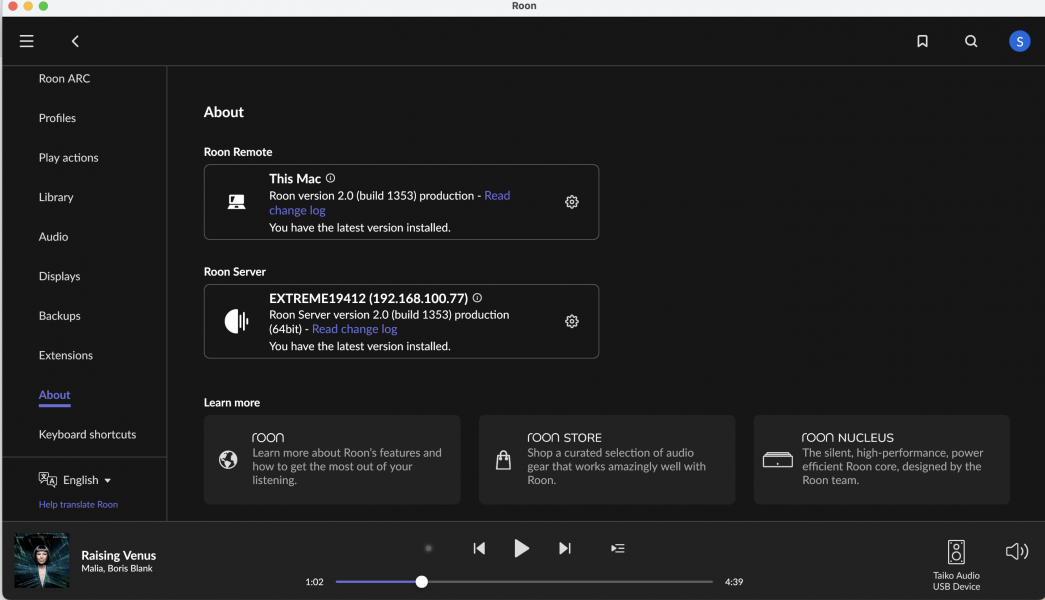Open Taiko Audio USB Device zone selector

pos(956,565)
